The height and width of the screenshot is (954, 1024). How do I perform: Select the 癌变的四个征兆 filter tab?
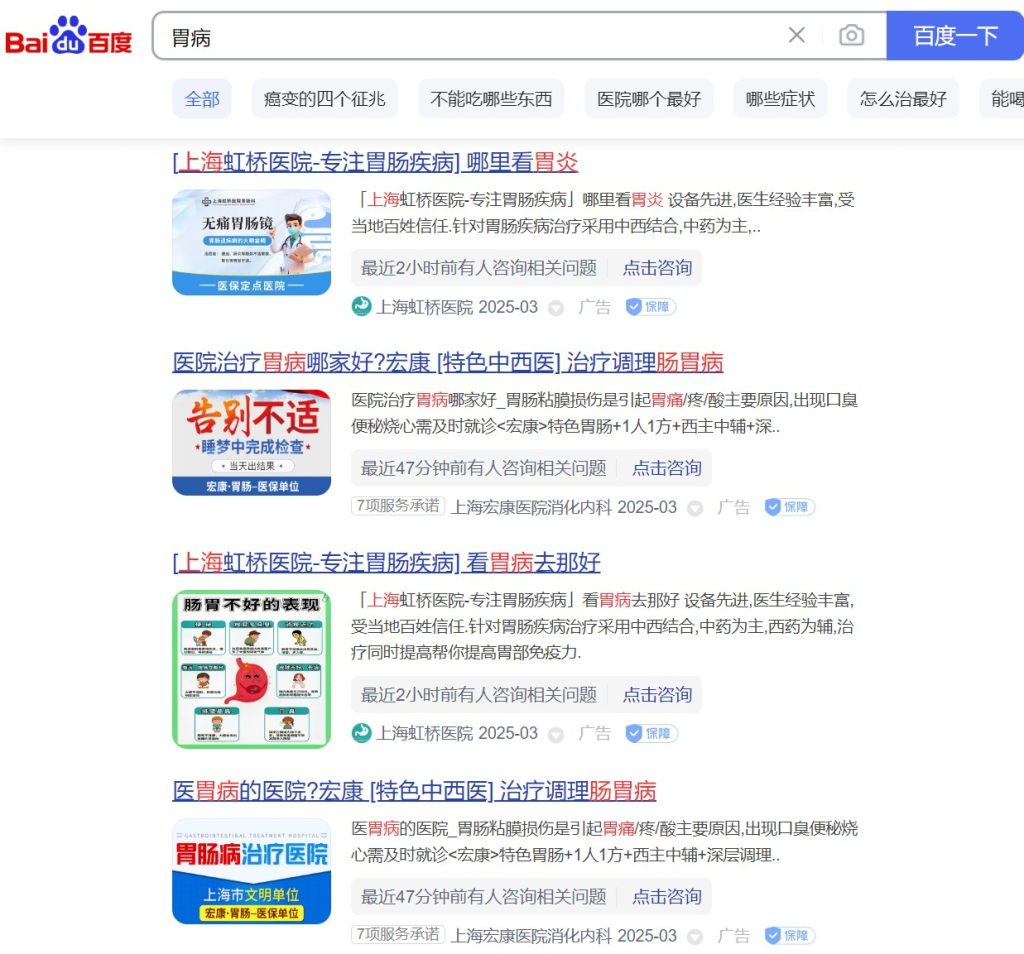tap(325, 99)
